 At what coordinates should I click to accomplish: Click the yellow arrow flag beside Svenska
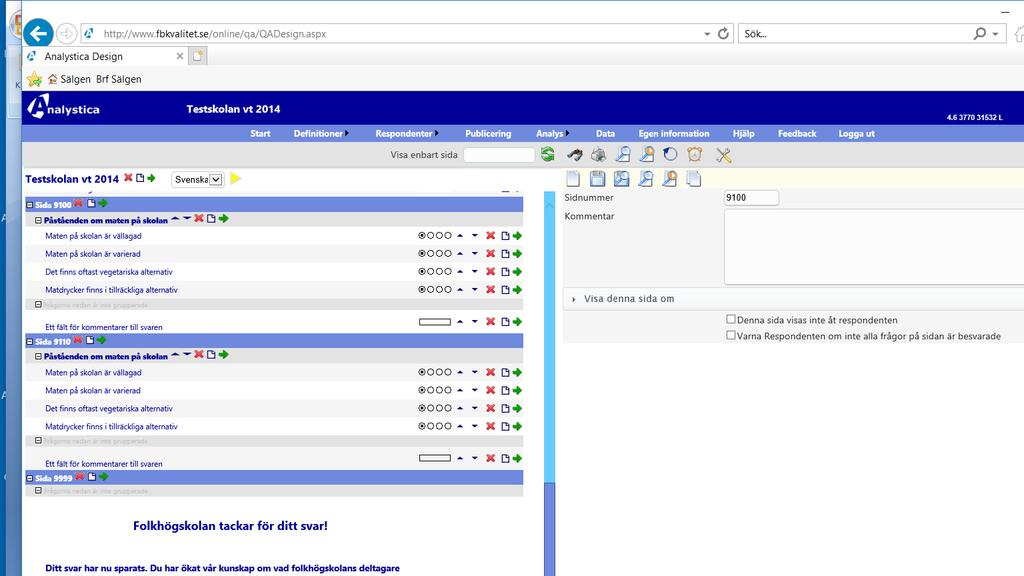[x=236, y=178]
